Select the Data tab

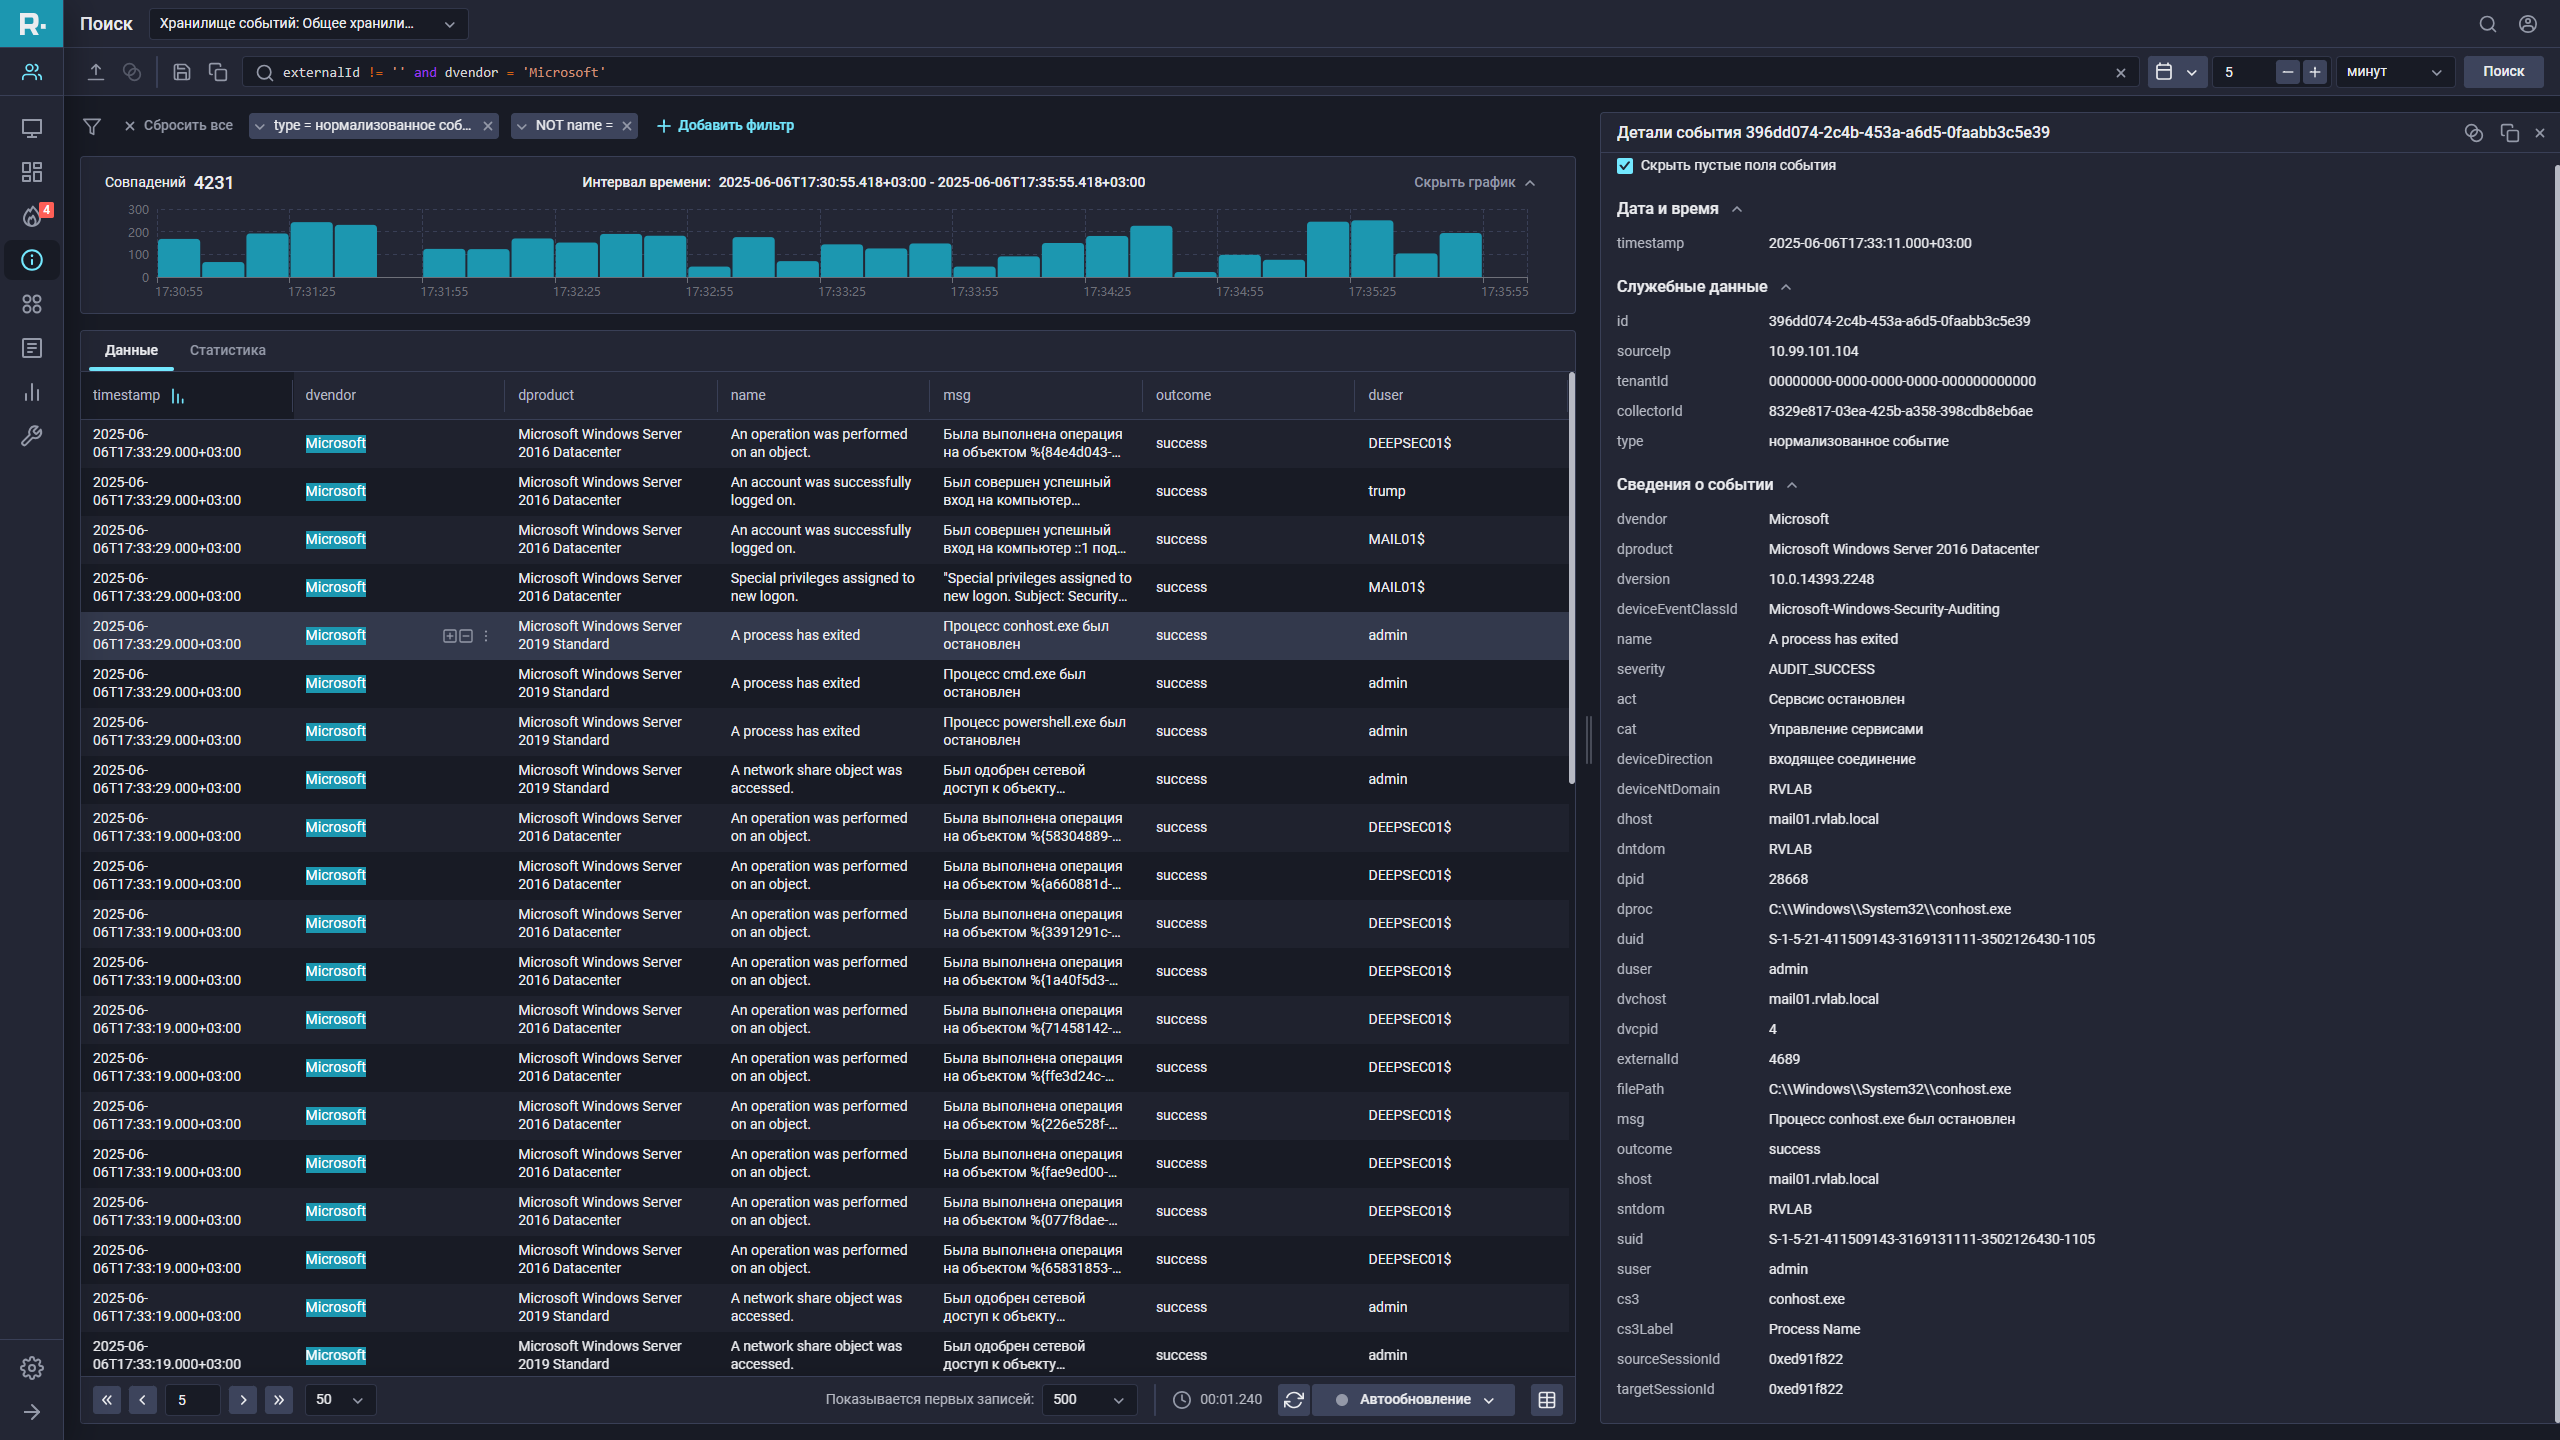click(x=131, y=351)
